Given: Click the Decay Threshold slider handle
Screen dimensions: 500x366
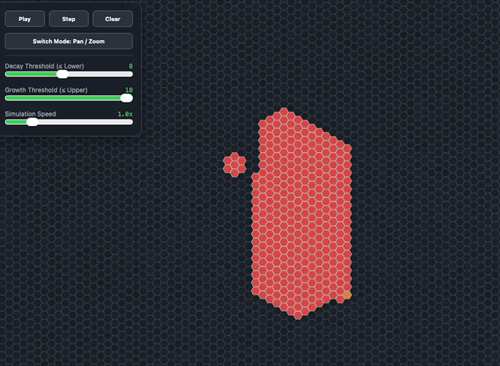Looking at the screenshot, I should click(x=62, y=74).
